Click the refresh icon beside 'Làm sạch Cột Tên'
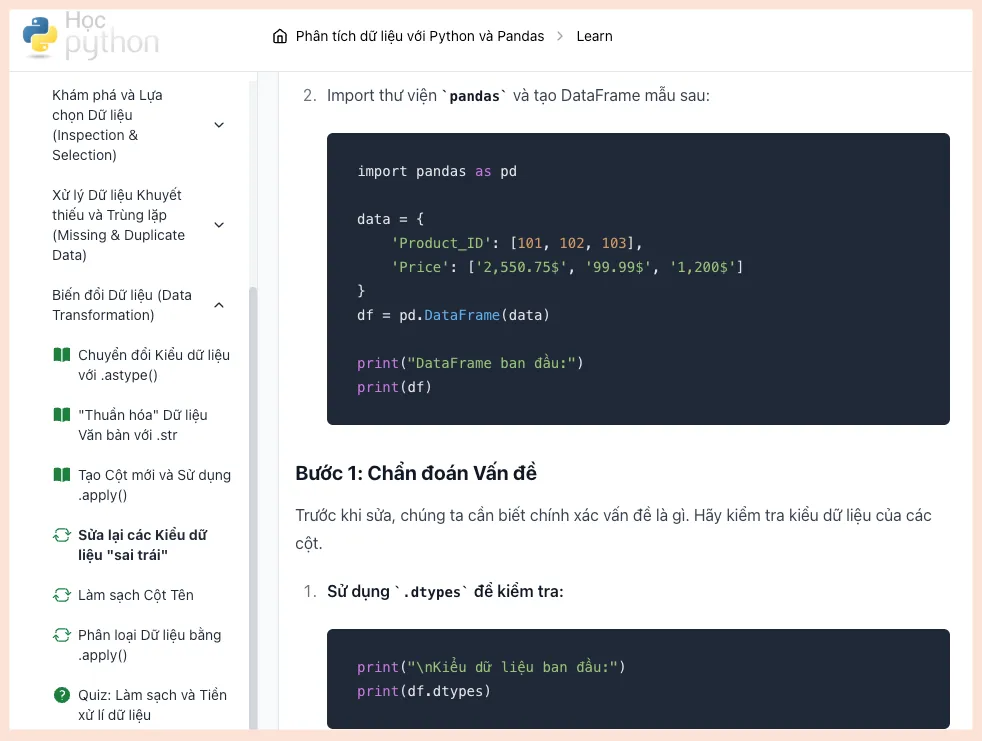This screenshot has height=741, width=982. (61, 595)
